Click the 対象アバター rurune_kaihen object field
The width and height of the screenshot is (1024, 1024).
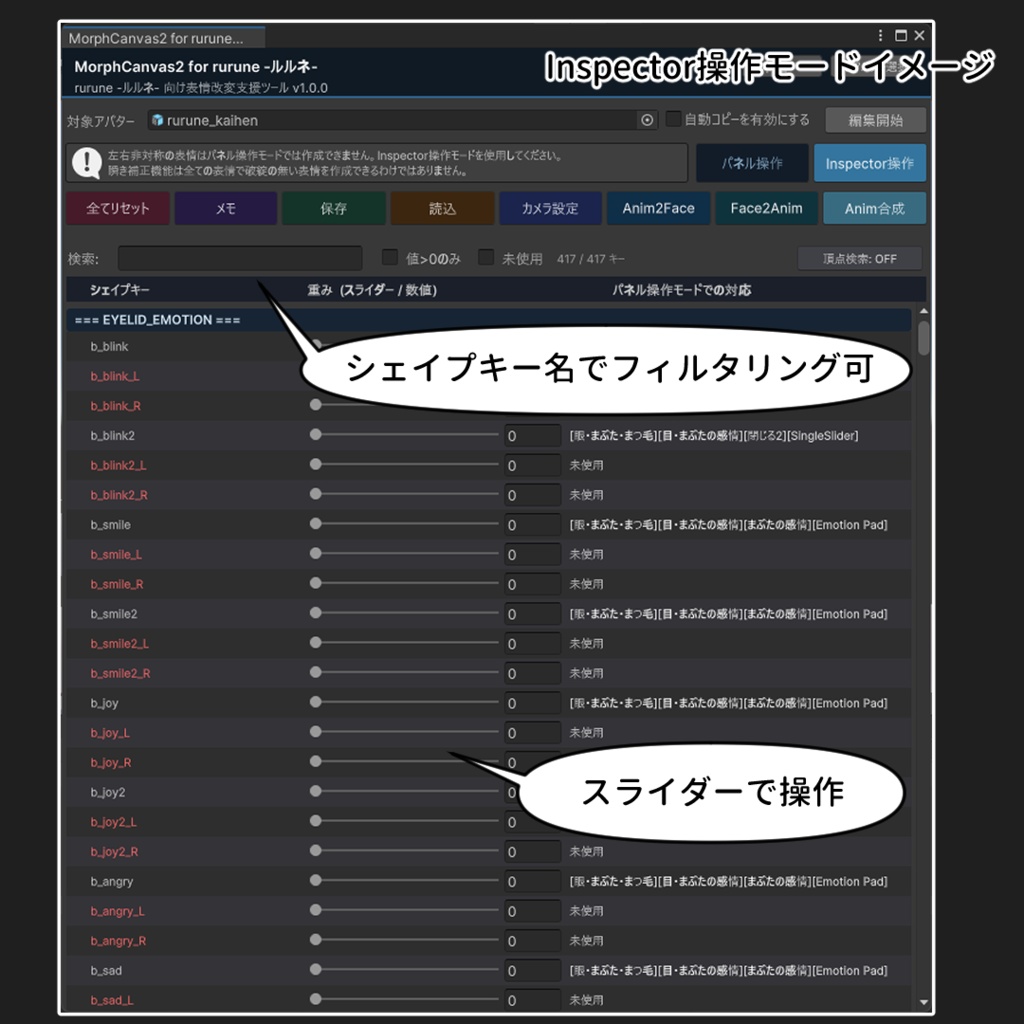pyautogui.click(x=402, y=120)
